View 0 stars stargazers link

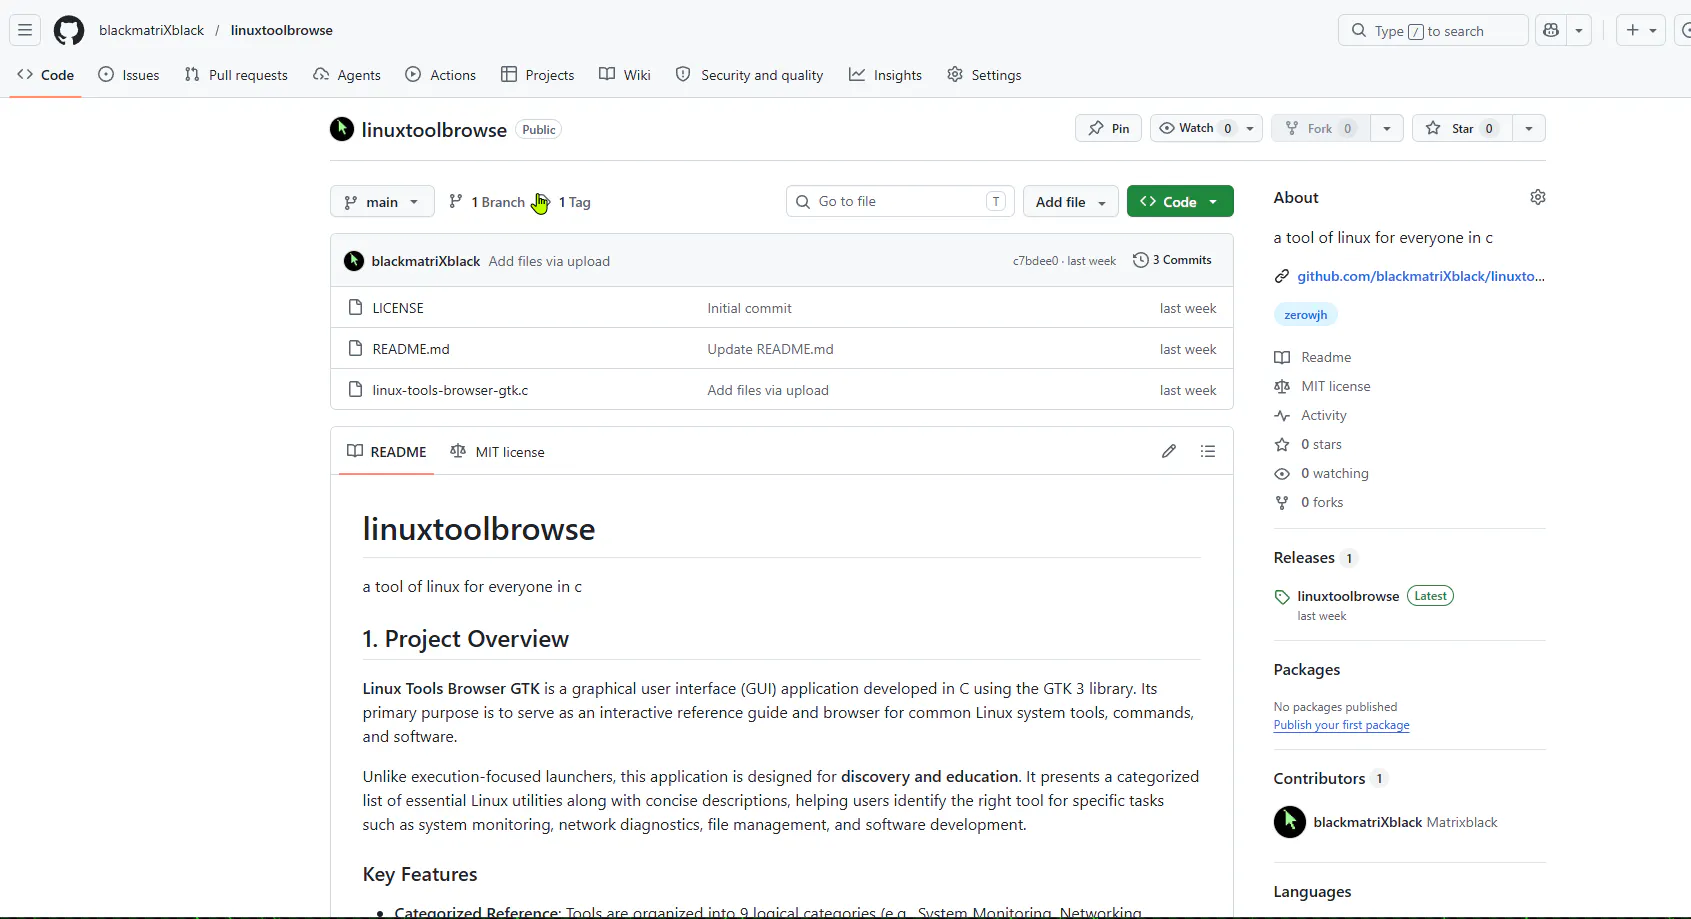[1308, 444]
